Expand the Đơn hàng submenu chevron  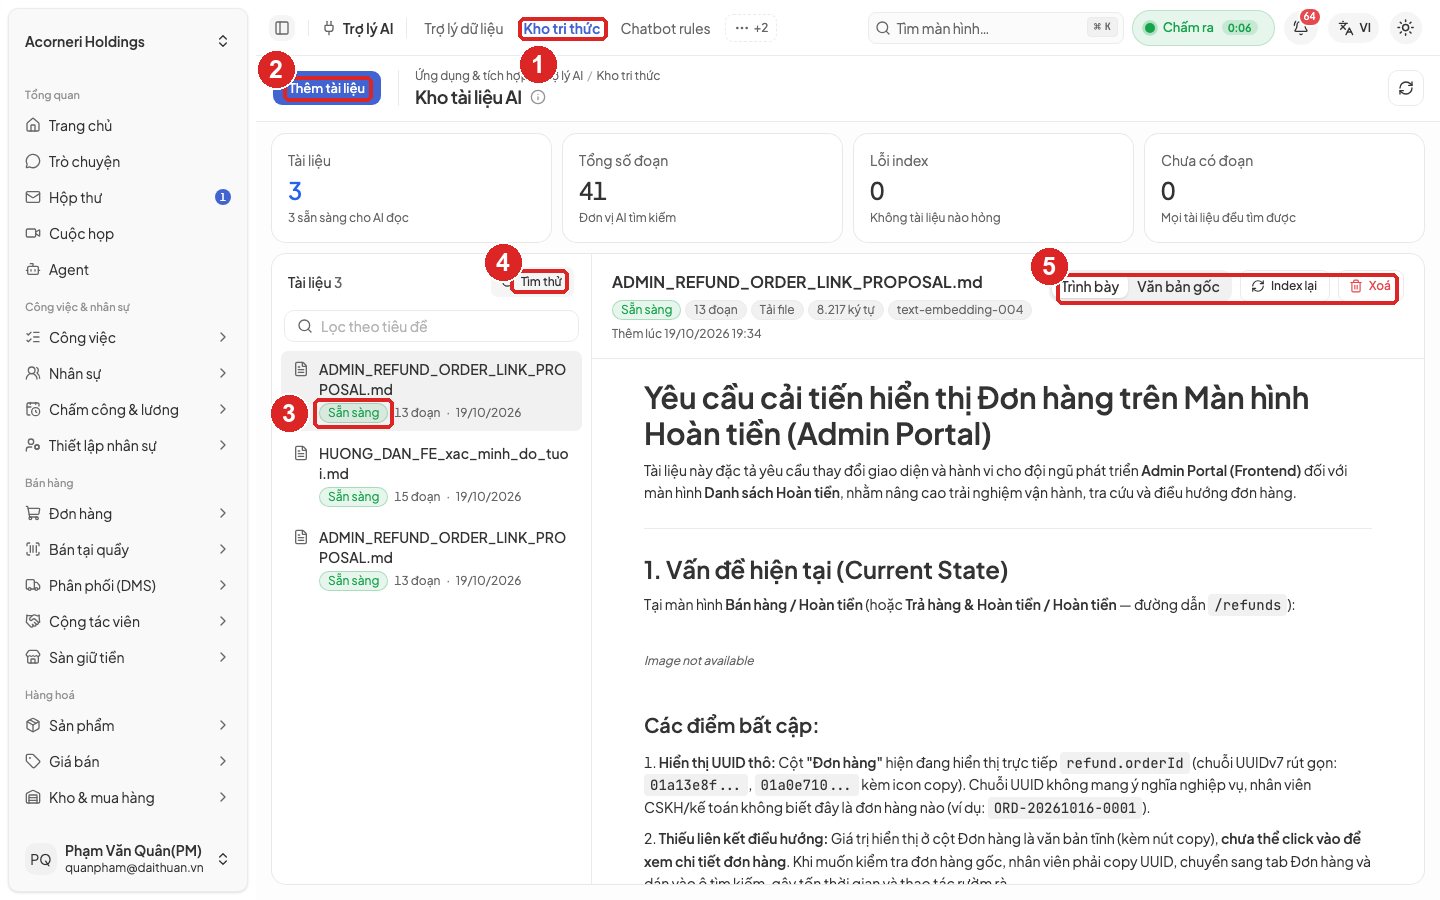(223, 514)
